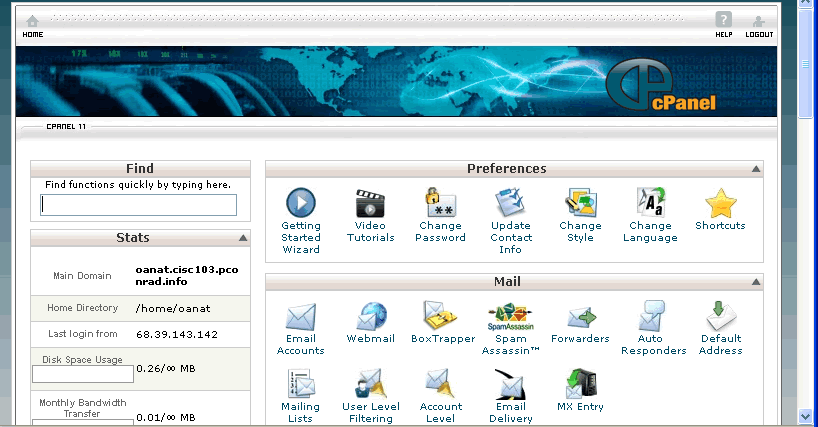Image resolution: width=818 pixels, height=427 pixels.
Task: Click the Getting Started Wizard text link
Action: coord(301,237)
